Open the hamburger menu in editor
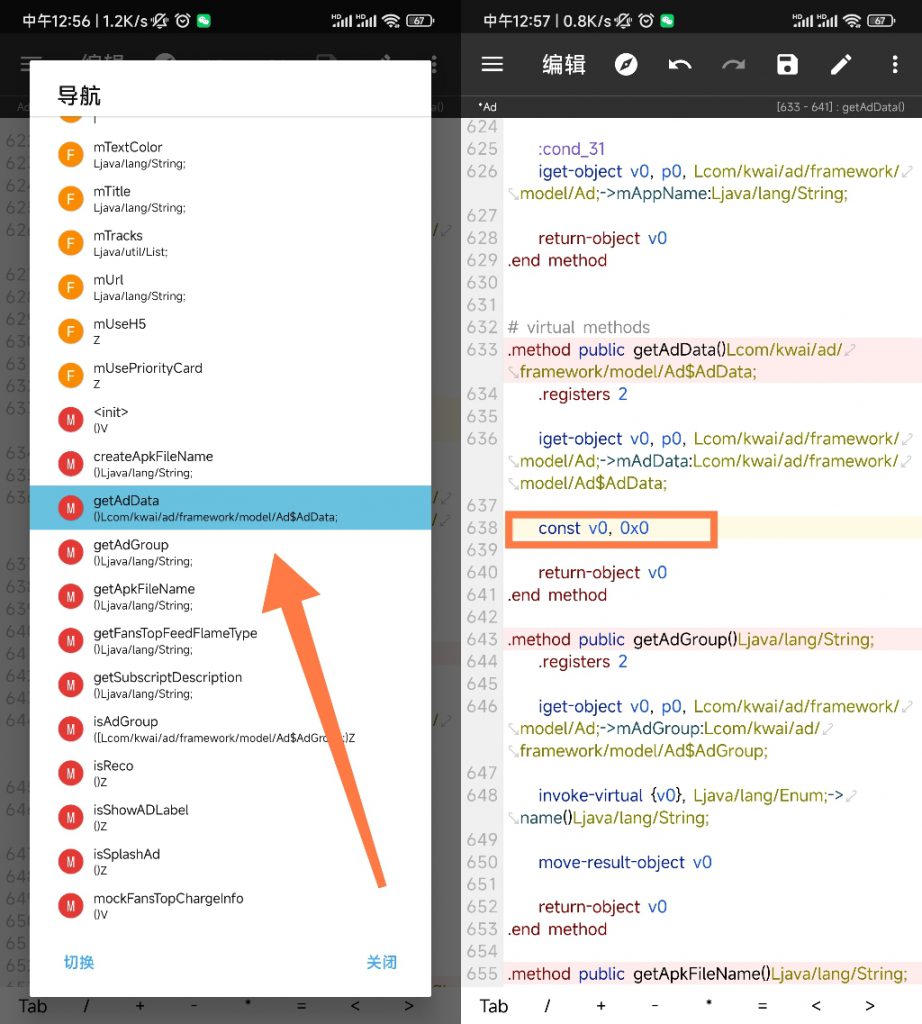922x1024 pixels. tap(491, 65)
